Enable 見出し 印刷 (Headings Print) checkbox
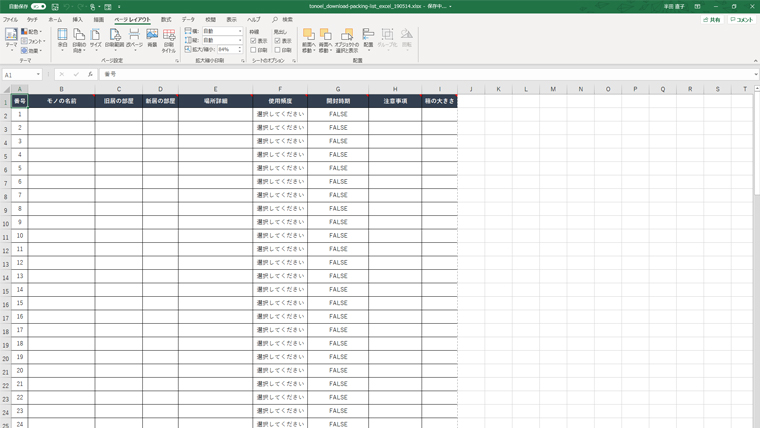The width and height of the screenshot is (760, 428). pos(278,50)
